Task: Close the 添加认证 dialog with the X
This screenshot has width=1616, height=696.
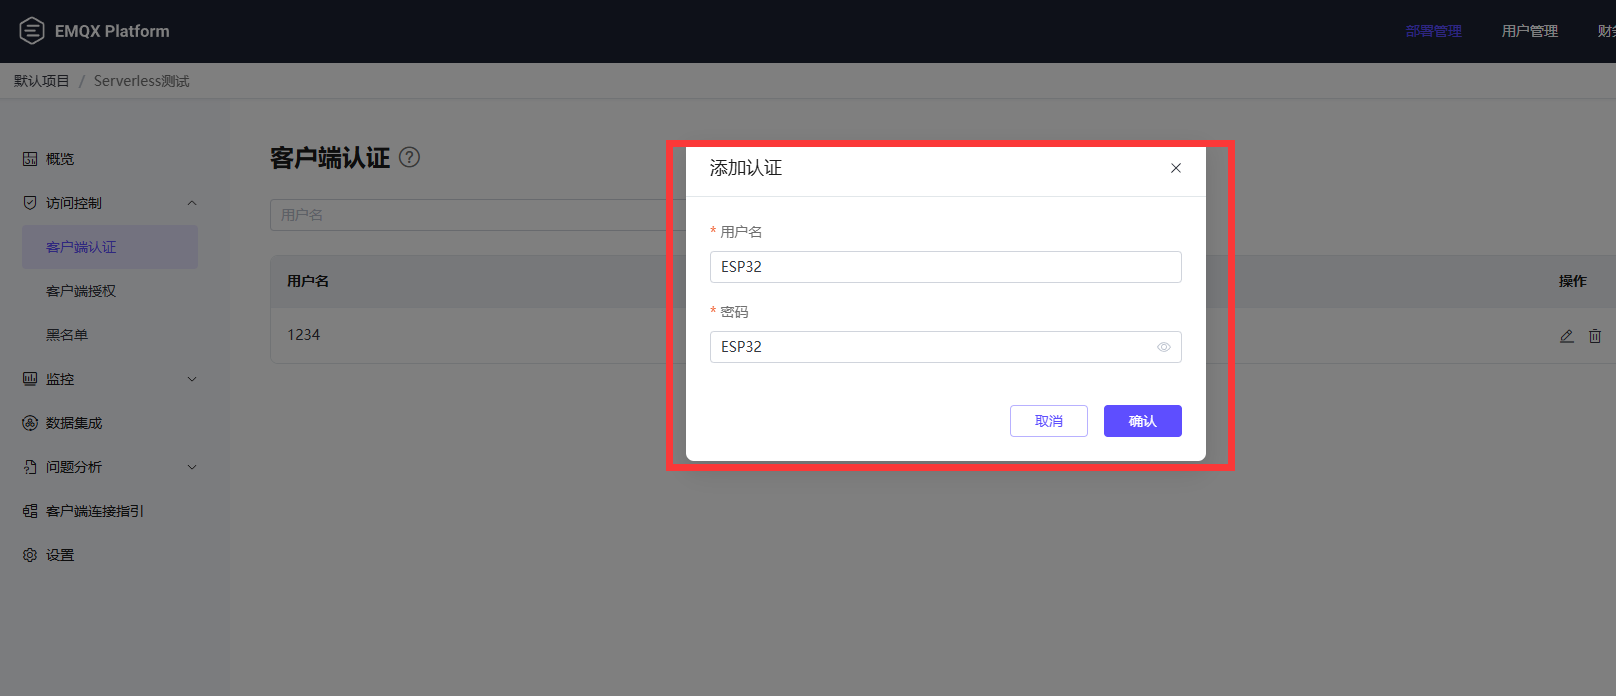Action: tap(1176, 168)
